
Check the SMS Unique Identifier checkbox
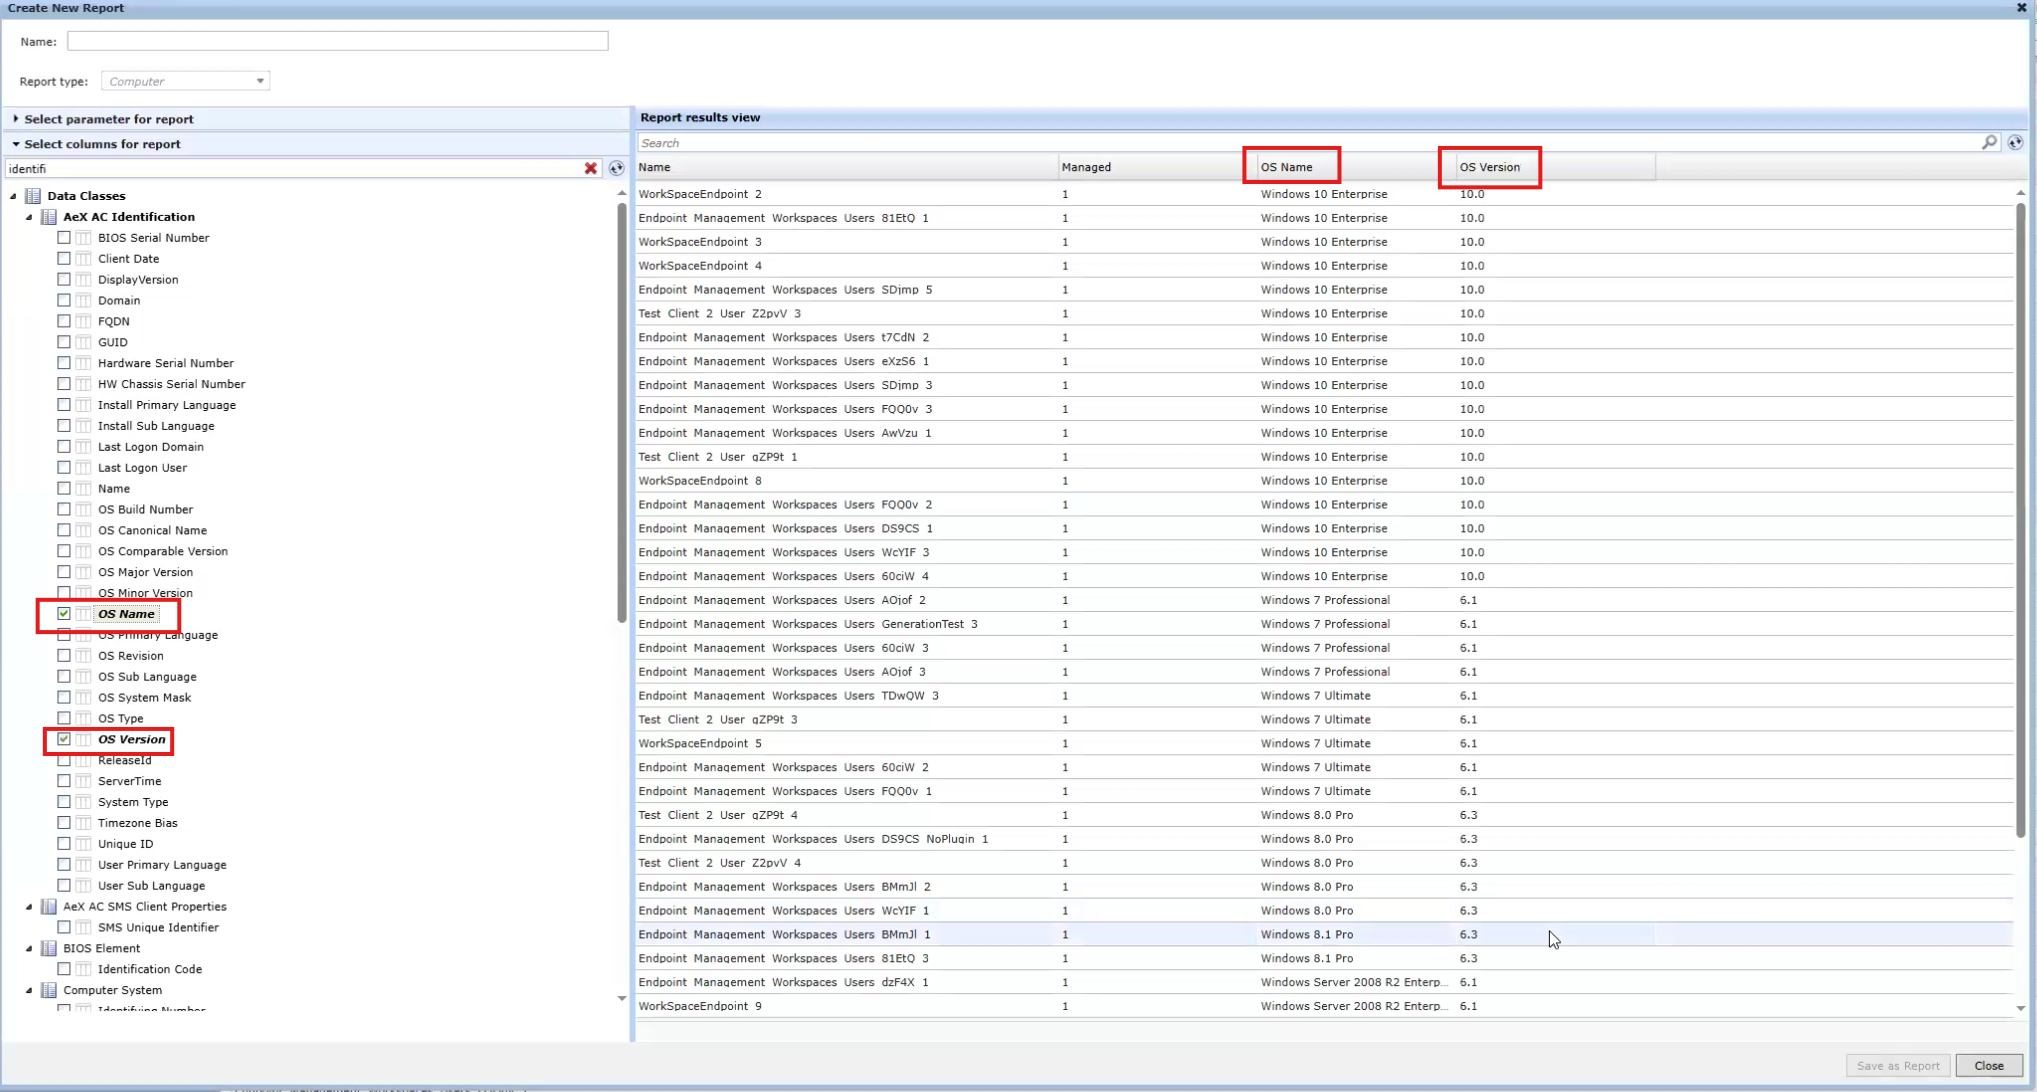click(64, 927)
